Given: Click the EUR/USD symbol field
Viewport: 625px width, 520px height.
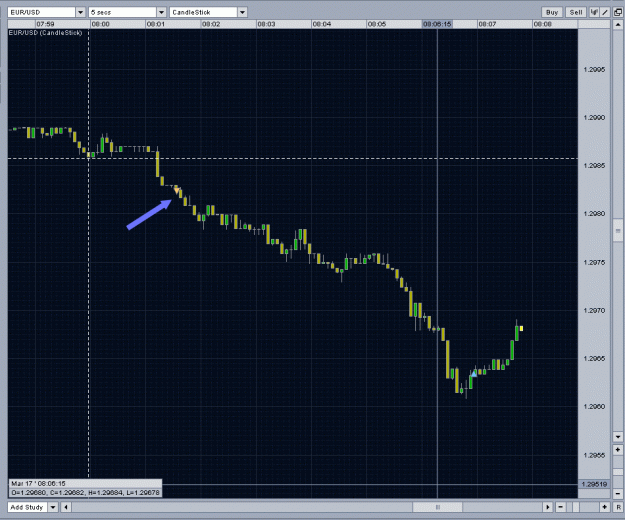Looking at the screenshot, I should 41,12.
